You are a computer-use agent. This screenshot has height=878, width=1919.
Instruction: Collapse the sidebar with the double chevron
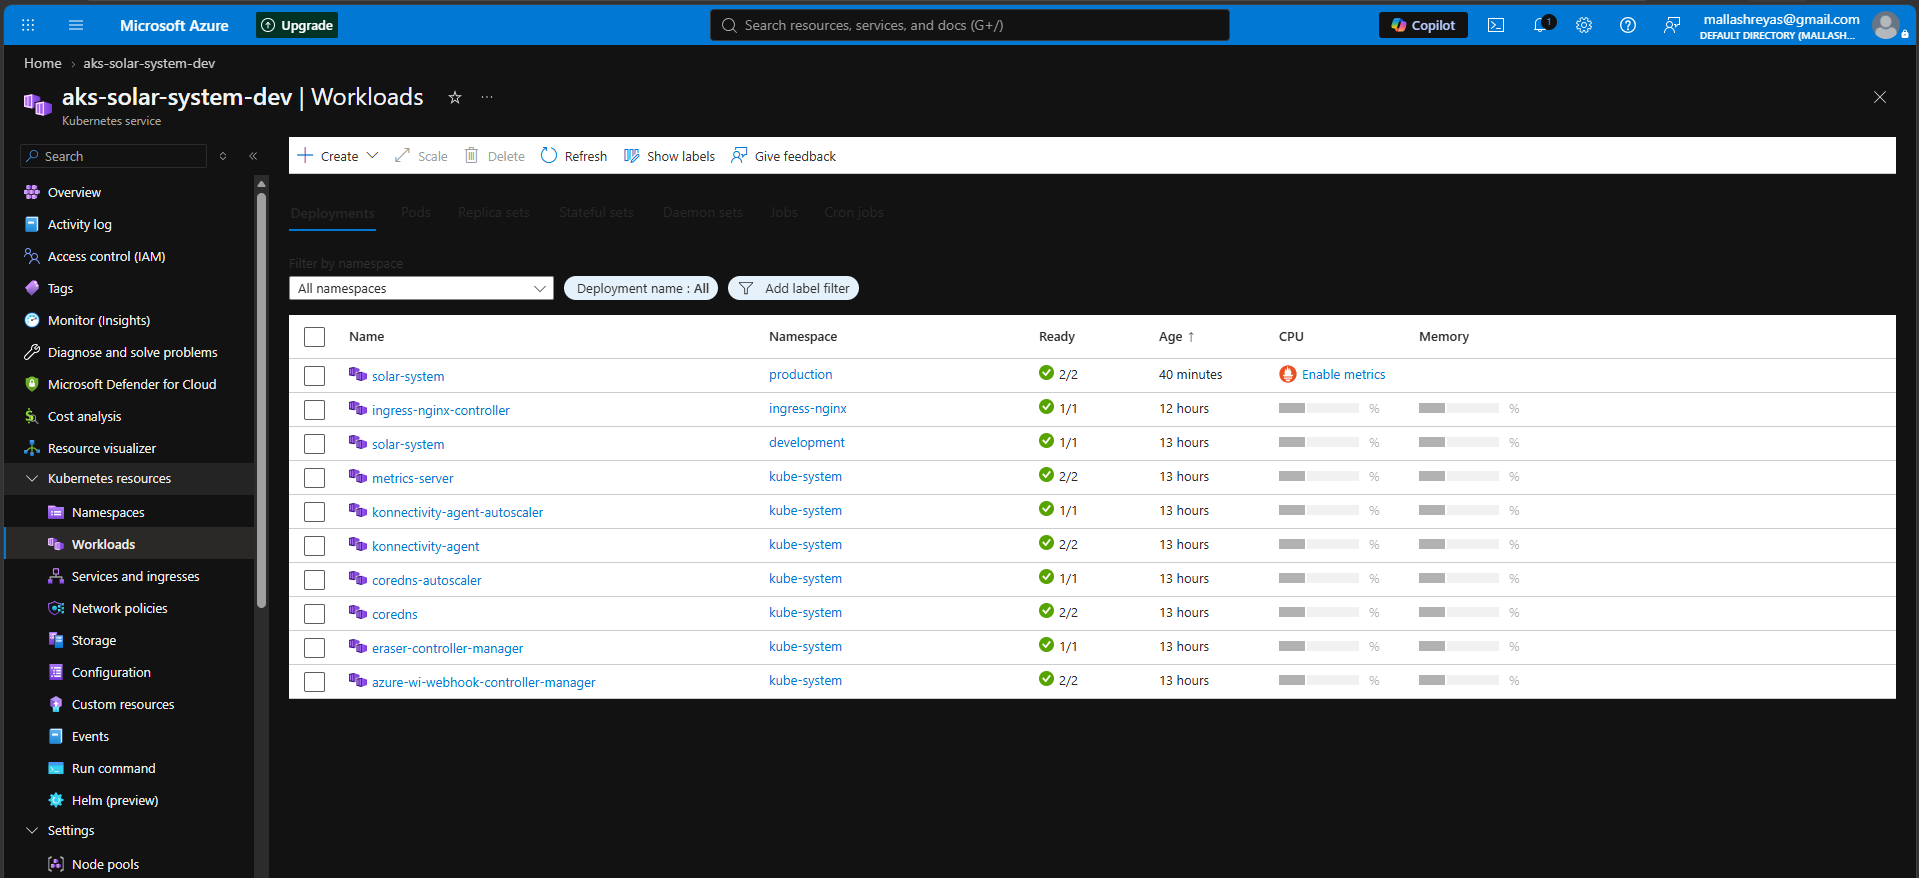click(253, 156)
